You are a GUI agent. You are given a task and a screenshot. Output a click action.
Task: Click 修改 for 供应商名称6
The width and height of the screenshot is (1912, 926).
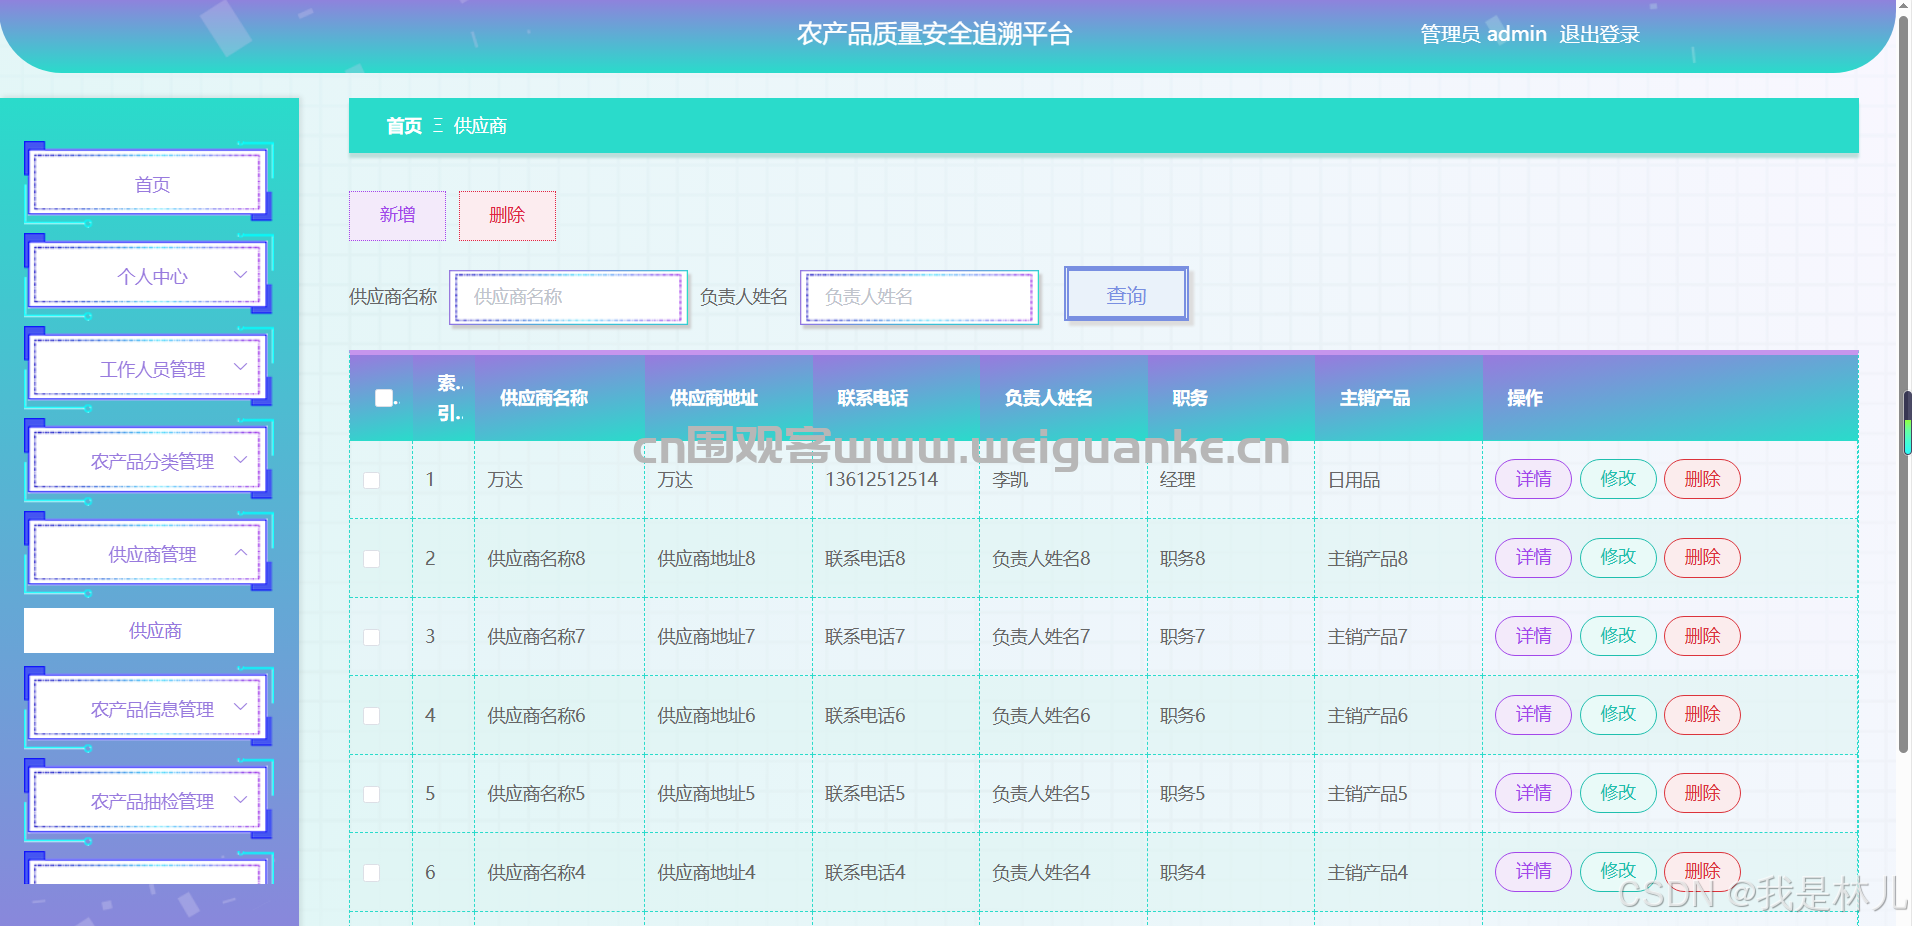[1618, 714]
